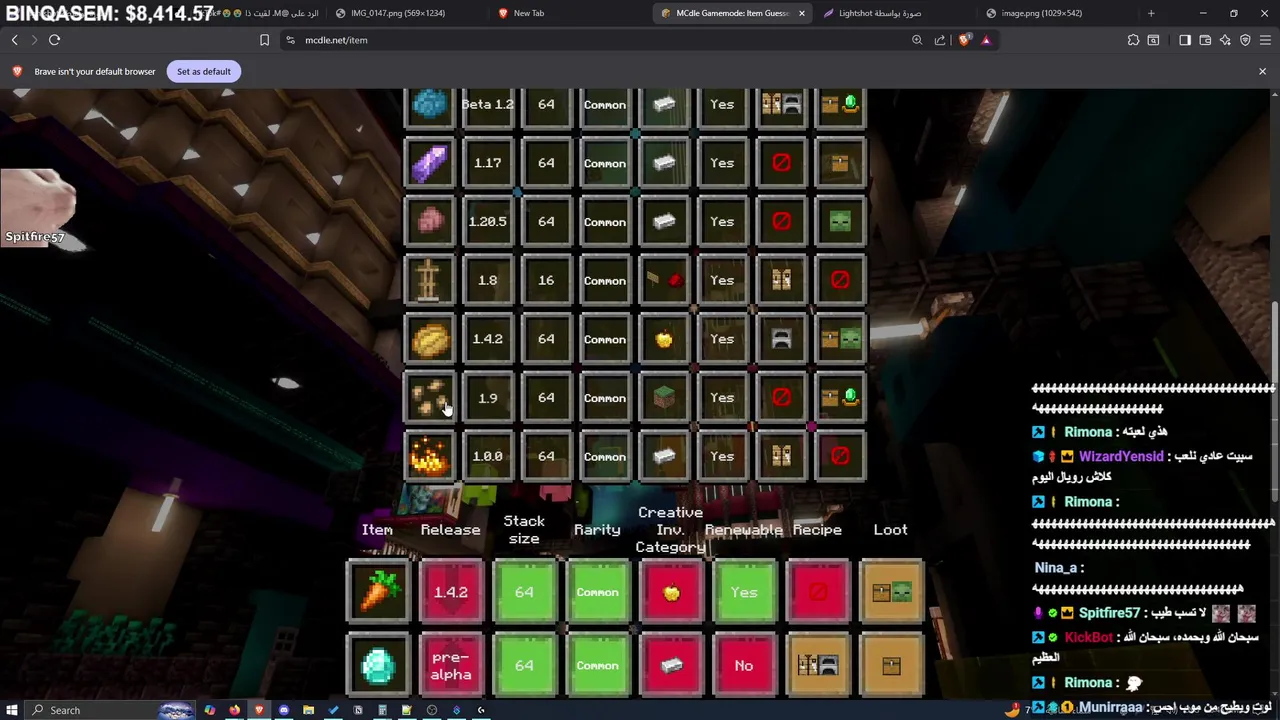Viewport: 1280px width, 720px height.
Task: Open zoom magnifier in address bar
Action: [x=917, y=40]
